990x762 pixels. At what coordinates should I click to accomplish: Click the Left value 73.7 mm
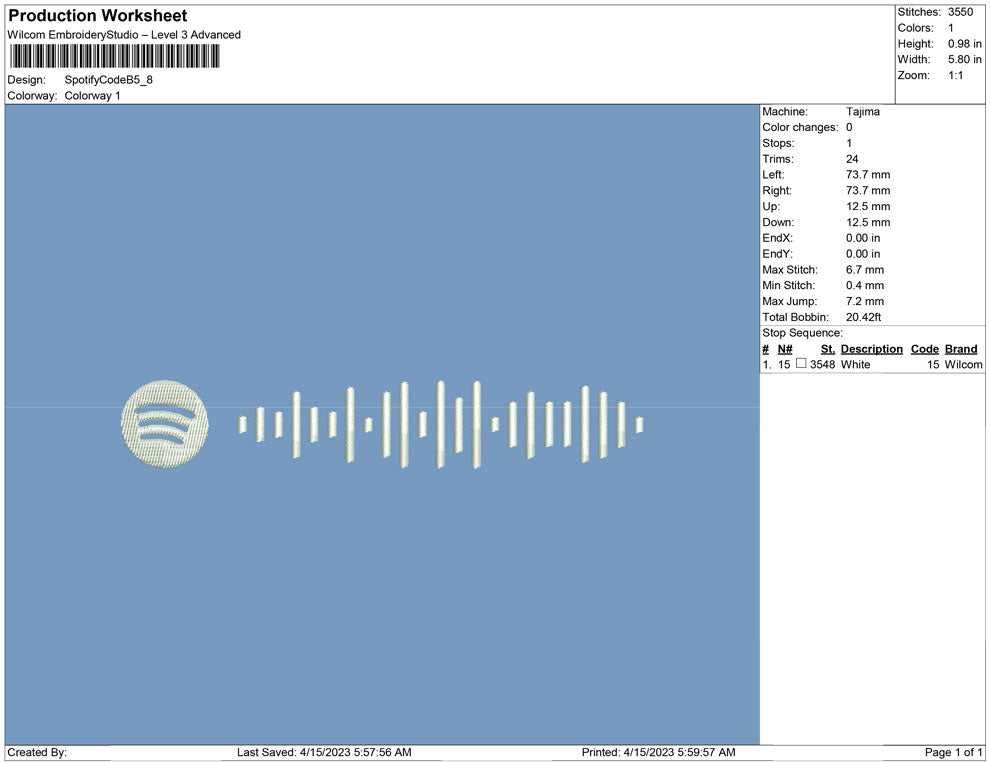(x=868, y=175)
